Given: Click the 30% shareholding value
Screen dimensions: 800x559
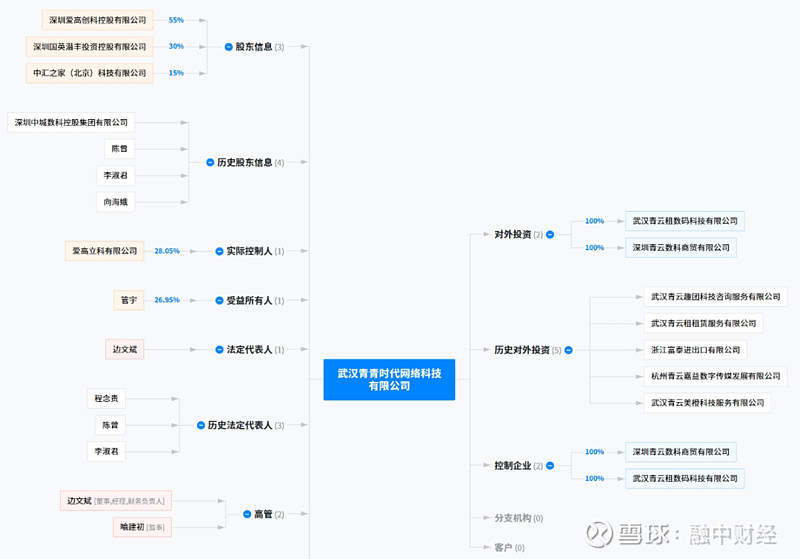Looking at the screenshot, I should click(176, 46).
